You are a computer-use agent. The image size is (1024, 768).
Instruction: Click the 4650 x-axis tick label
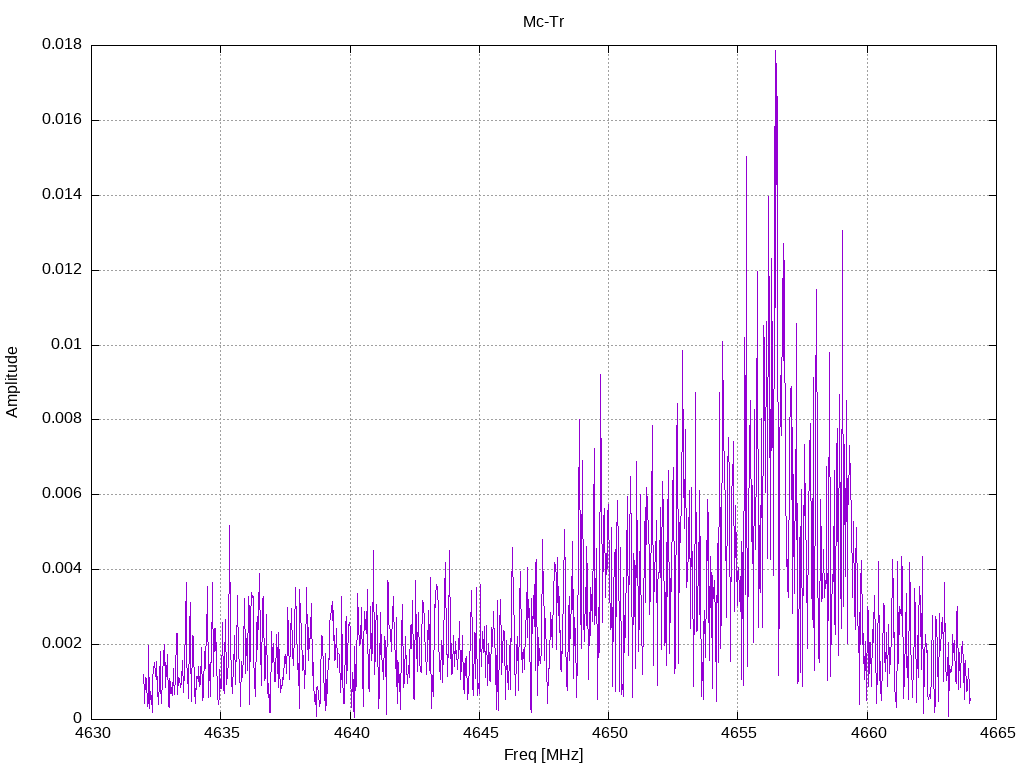pyautogui.click(x=608, y=734)
